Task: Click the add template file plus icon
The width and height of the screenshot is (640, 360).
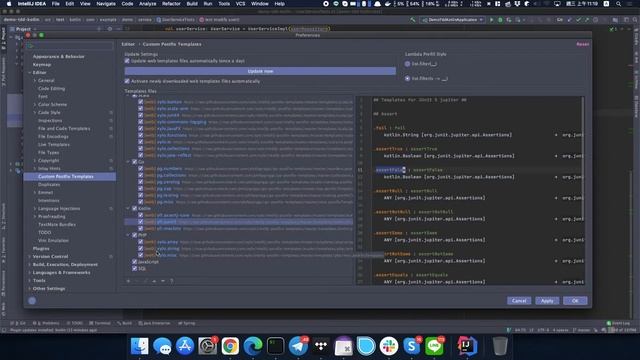Action: [128, 281]
